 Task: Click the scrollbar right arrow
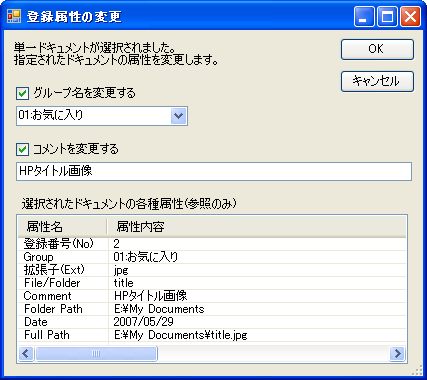point(397,353)
